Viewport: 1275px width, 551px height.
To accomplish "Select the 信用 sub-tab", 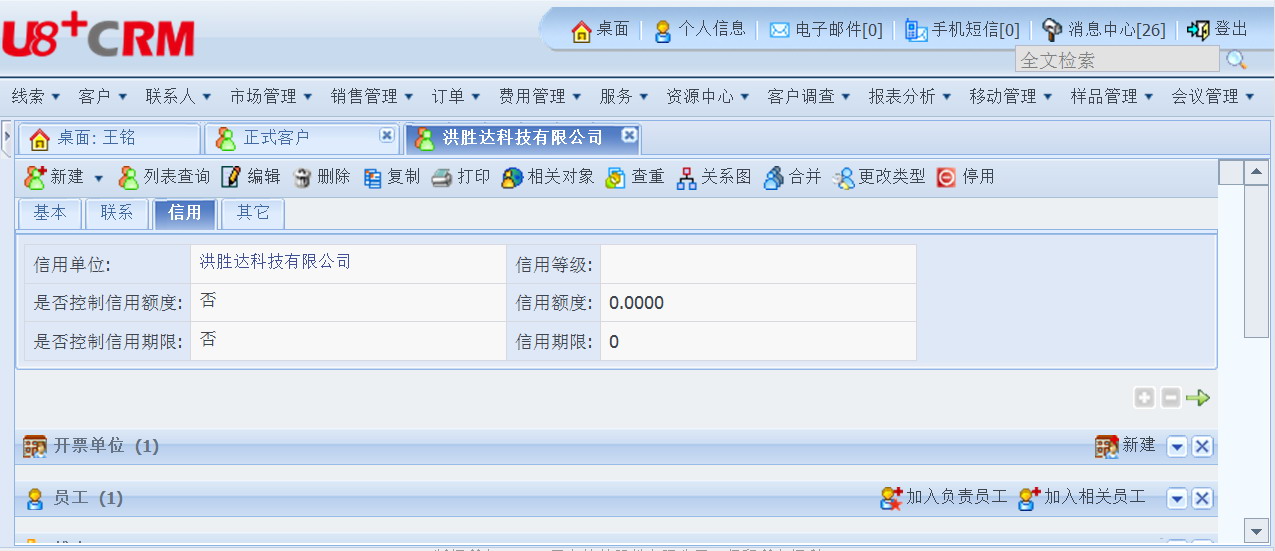I will [185, 213].
